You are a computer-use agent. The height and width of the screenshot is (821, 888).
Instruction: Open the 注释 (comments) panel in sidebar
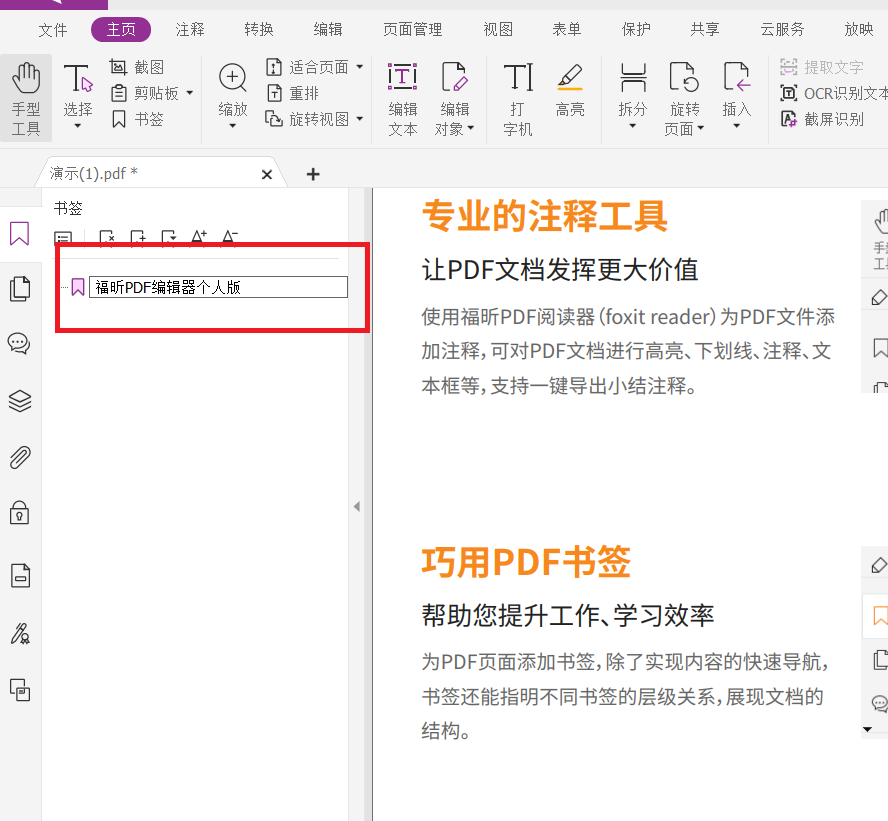coord(20,344)
